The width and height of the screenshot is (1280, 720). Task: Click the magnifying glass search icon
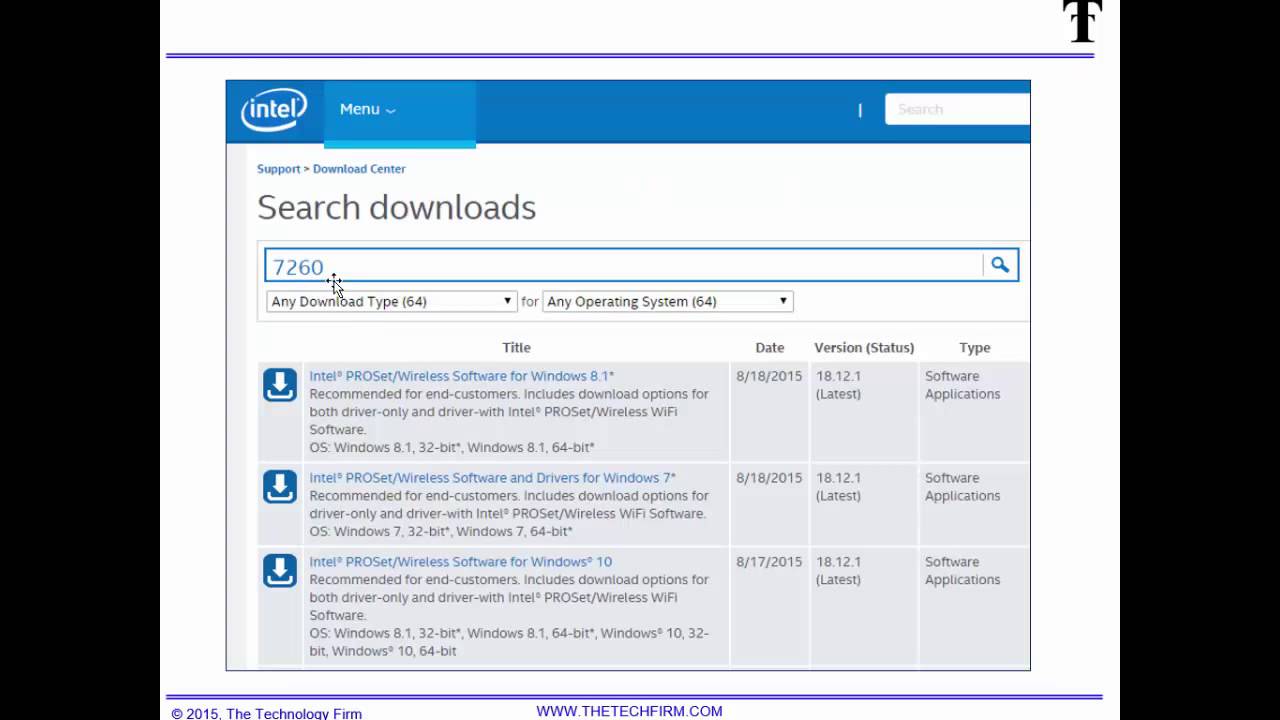pyautogui.click(x=1000, y=265)
